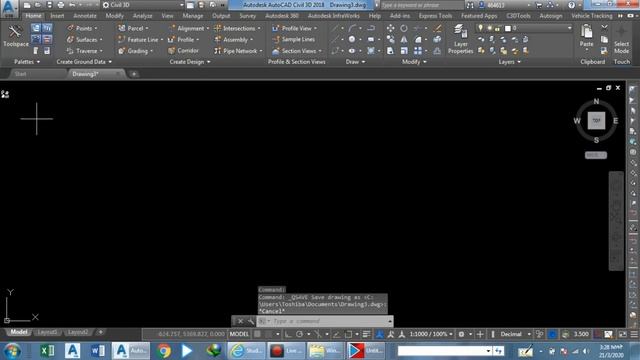
Task: Toggle grid display in the status bar
Action: (257, 334)
